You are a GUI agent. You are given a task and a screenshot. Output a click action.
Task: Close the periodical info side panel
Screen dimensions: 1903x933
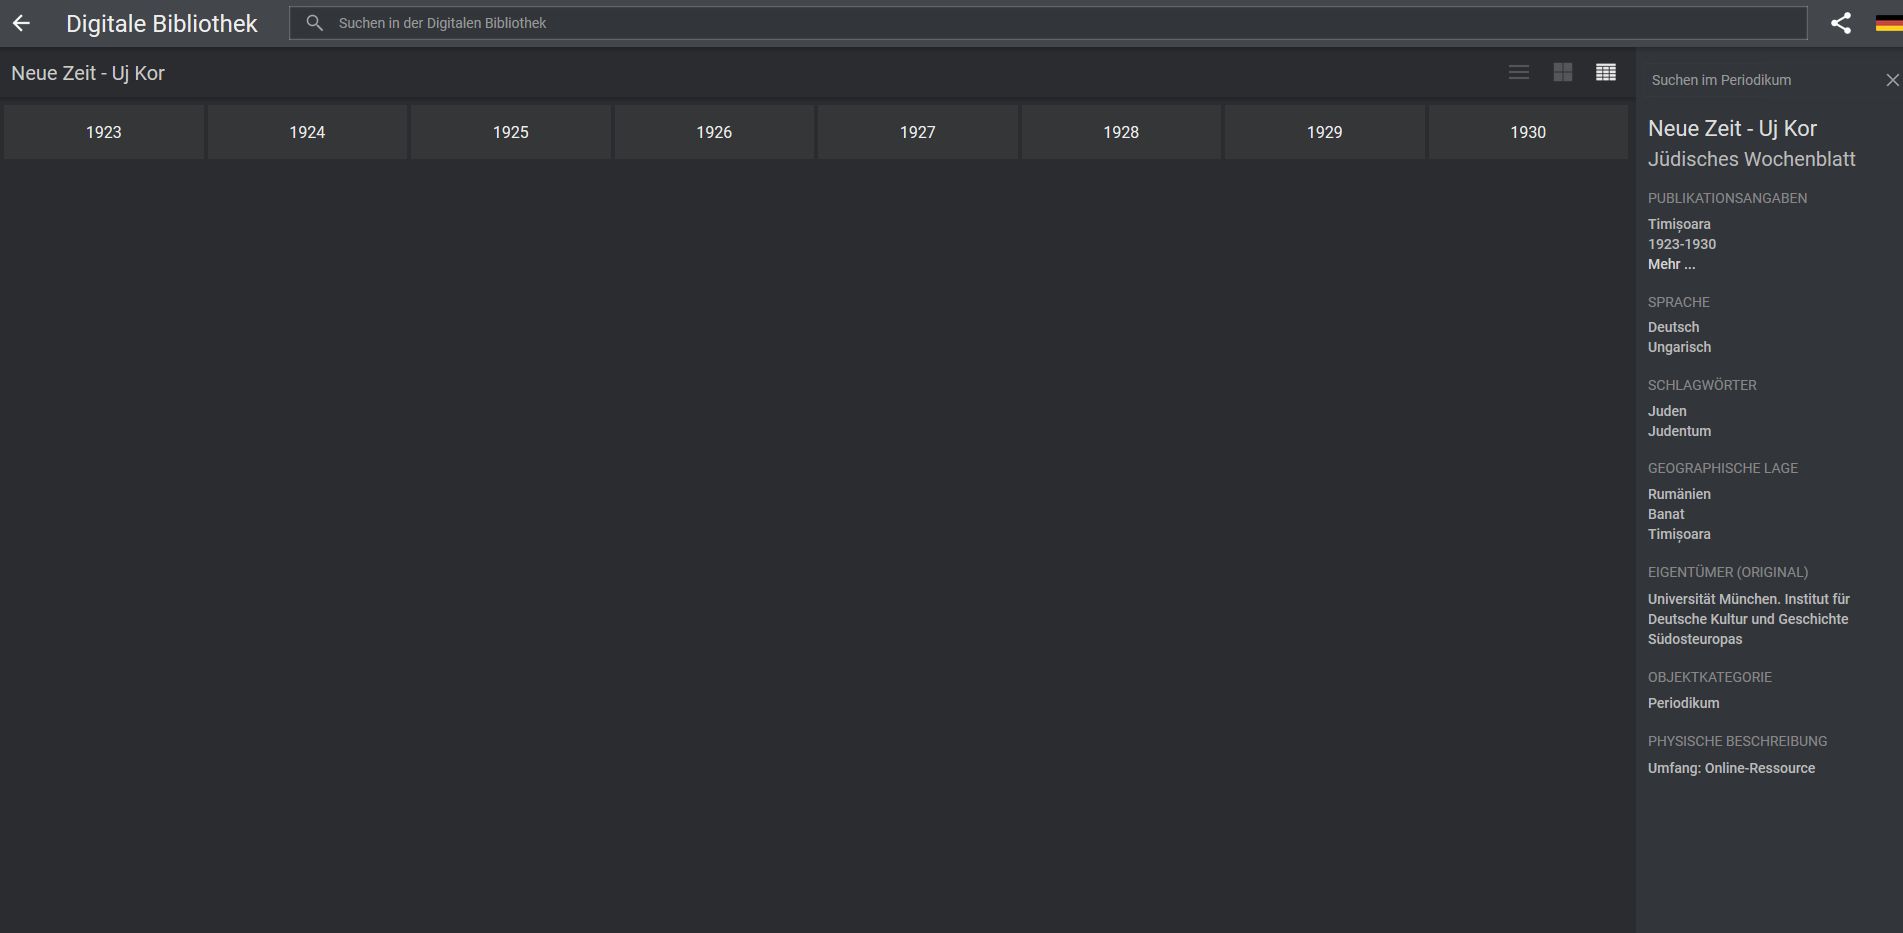1892,80
